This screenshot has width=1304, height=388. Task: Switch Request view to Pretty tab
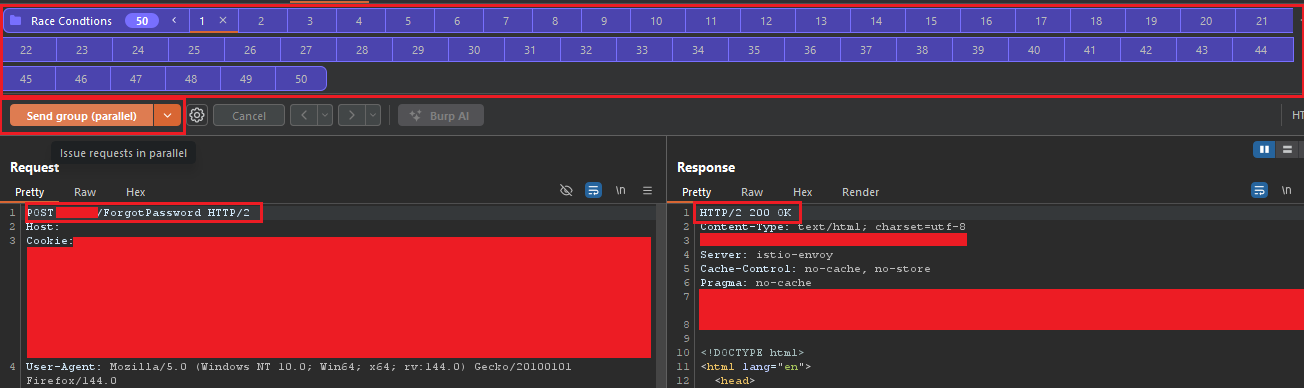click(x=30, y=192)
